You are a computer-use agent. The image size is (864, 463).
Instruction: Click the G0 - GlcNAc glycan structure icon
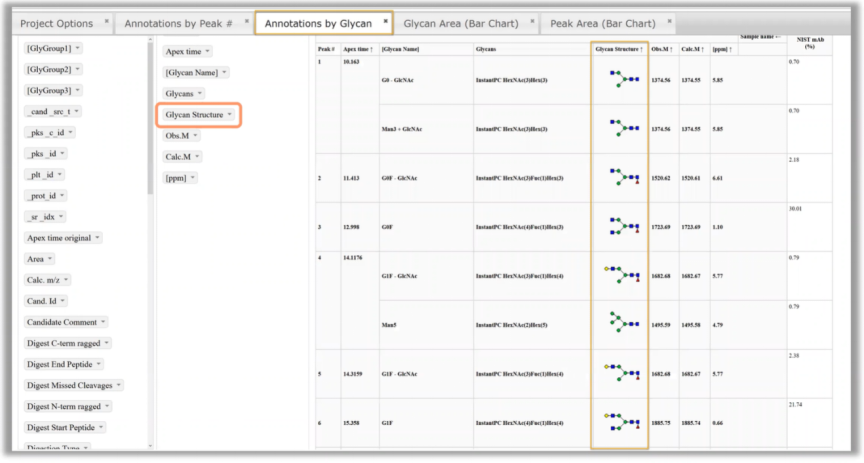[624, 79]
